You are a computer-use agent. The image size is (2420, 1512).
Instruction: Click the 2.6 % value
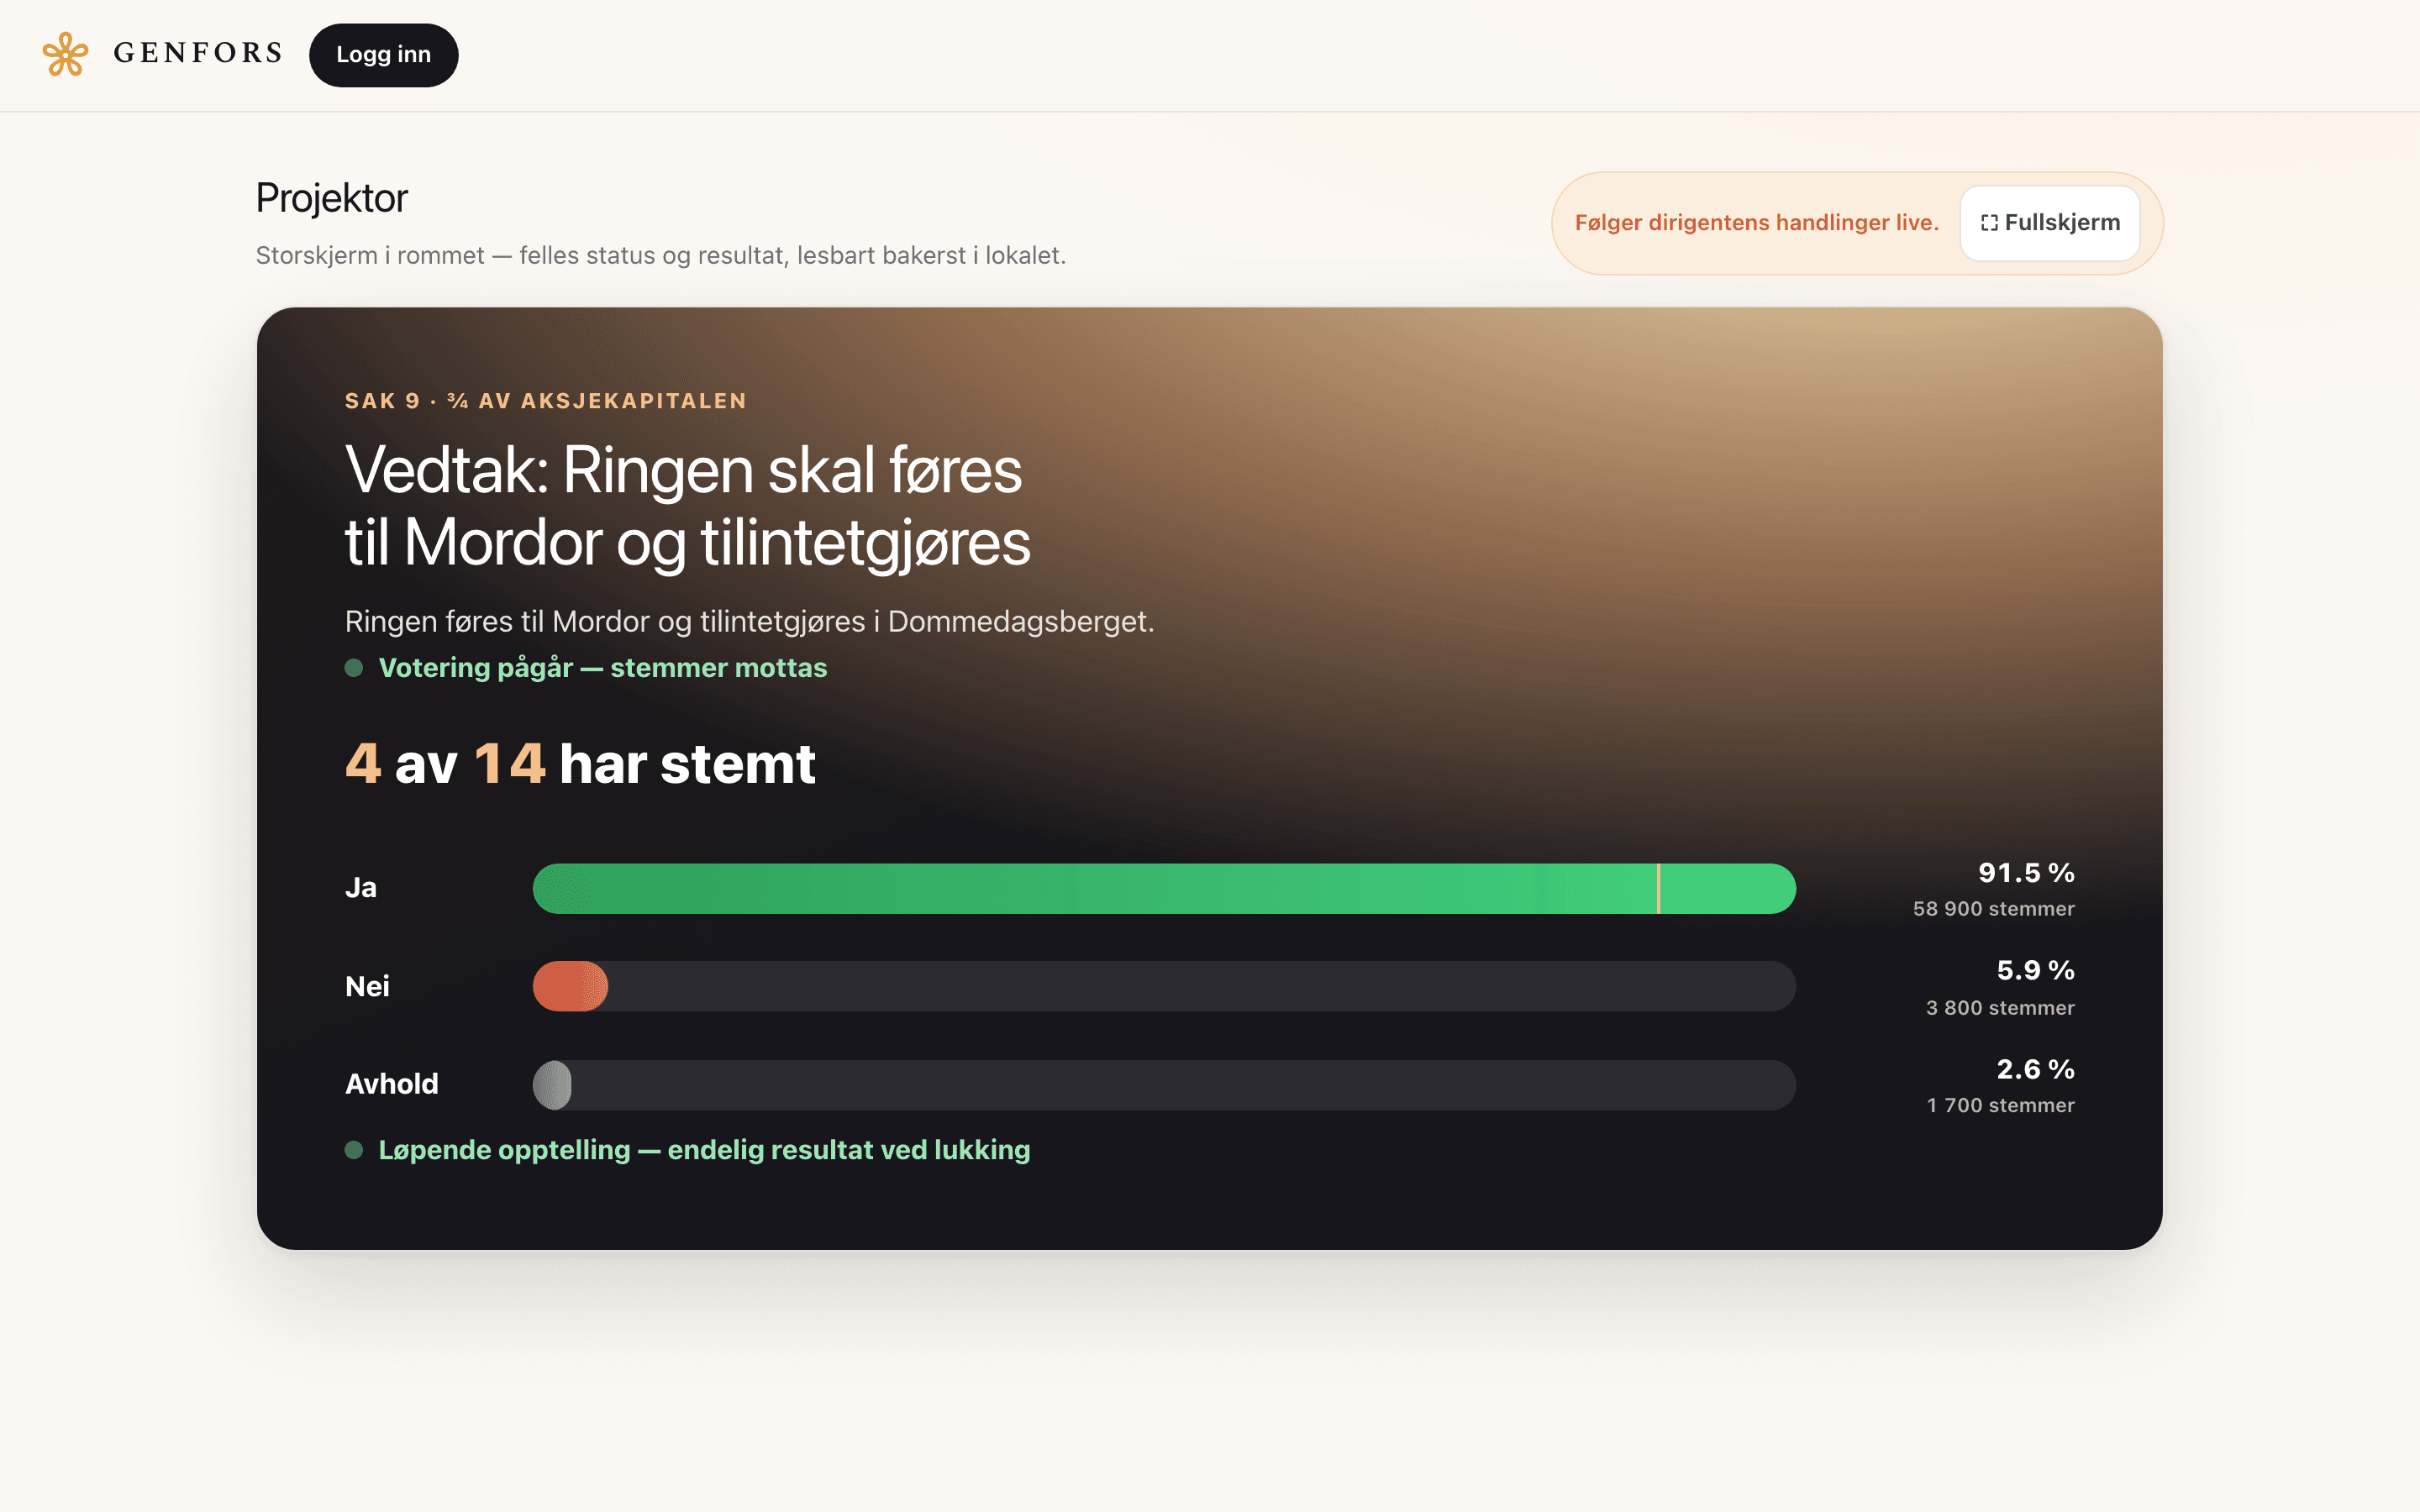[2035, 1069]
